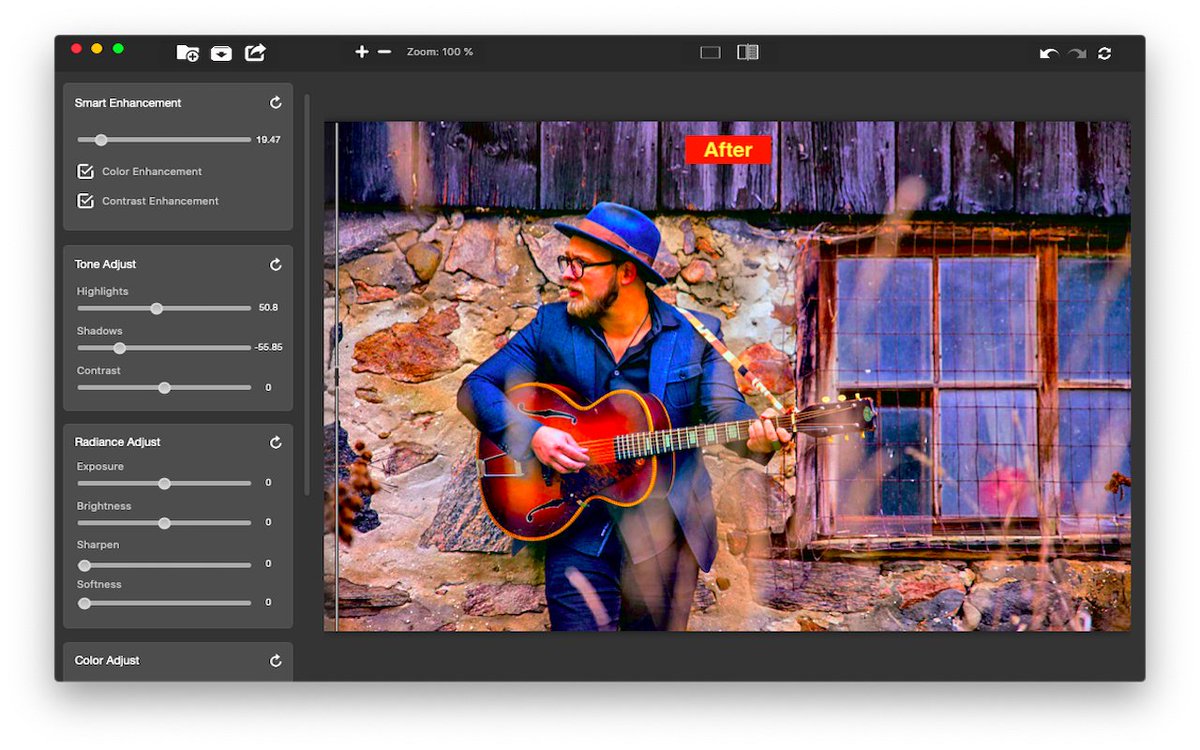Click the Smart Enhancement value 19.47
The height and width of the screenshot is (750, 1200).
click(x=268, y=140)
